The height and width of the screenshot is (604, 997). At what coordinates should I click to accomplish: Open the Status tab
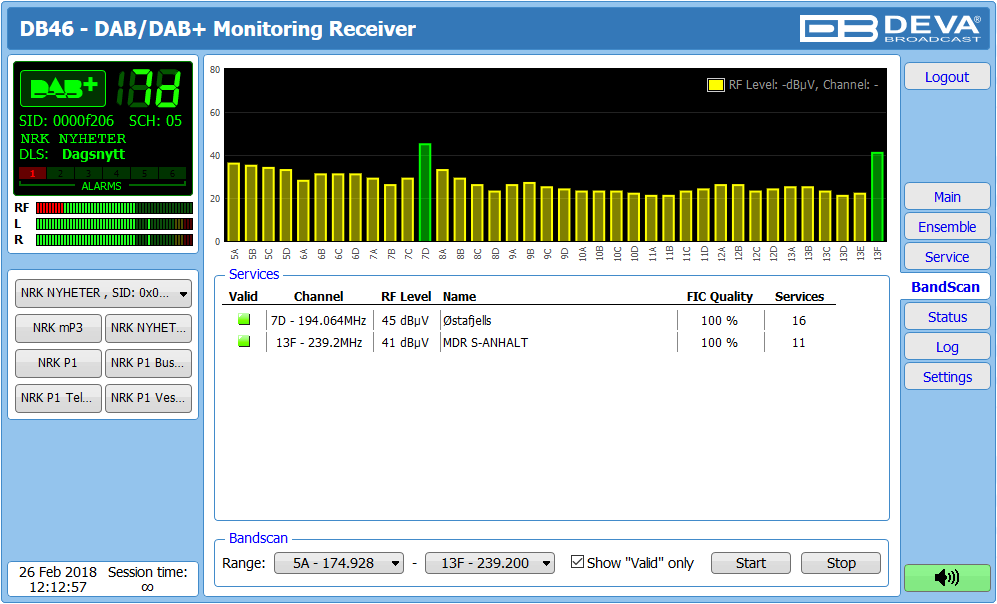pos(946,317)
